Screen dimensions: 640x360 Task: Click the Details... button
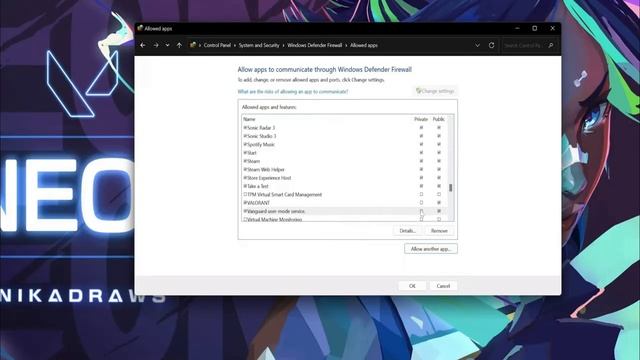pos(407,231)
